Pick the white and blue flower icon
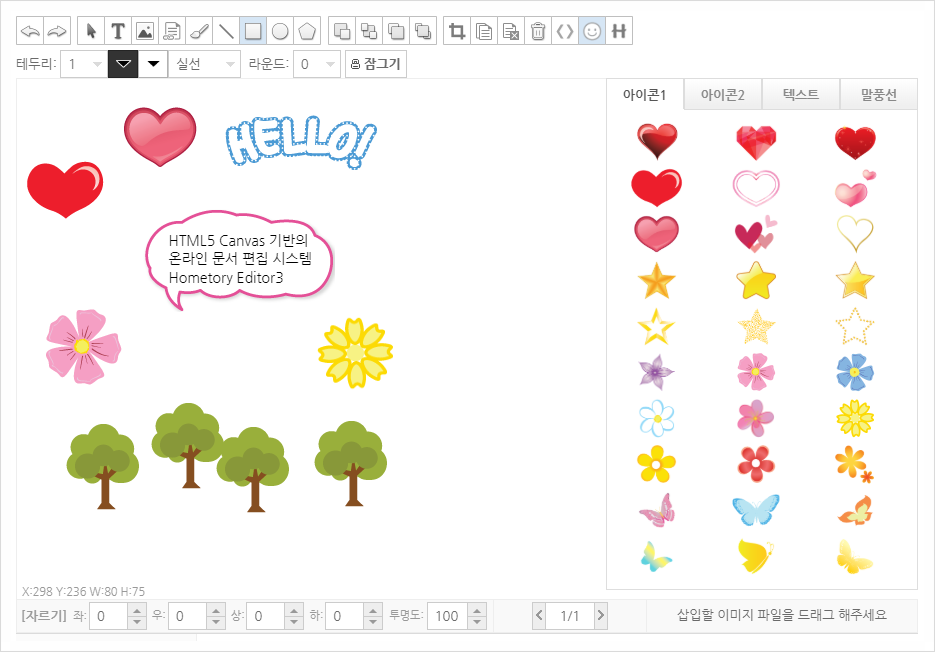This screenshot has width=935, height=652. (657, 418)
